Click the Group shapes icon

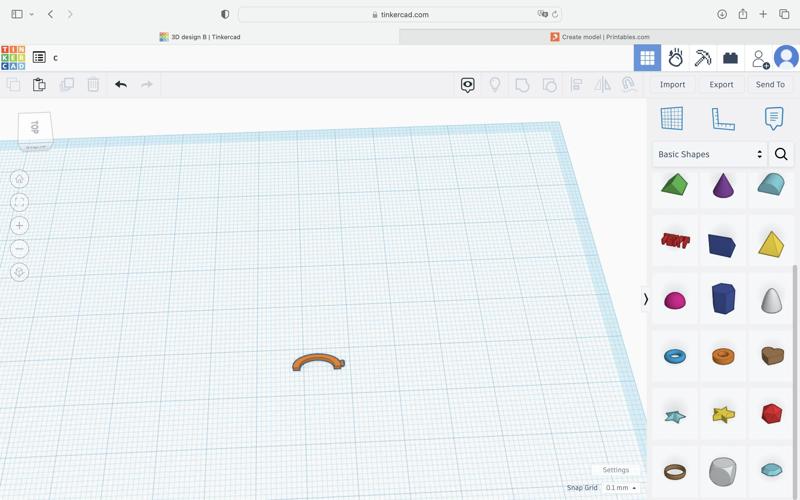click(x=522, y=85)
